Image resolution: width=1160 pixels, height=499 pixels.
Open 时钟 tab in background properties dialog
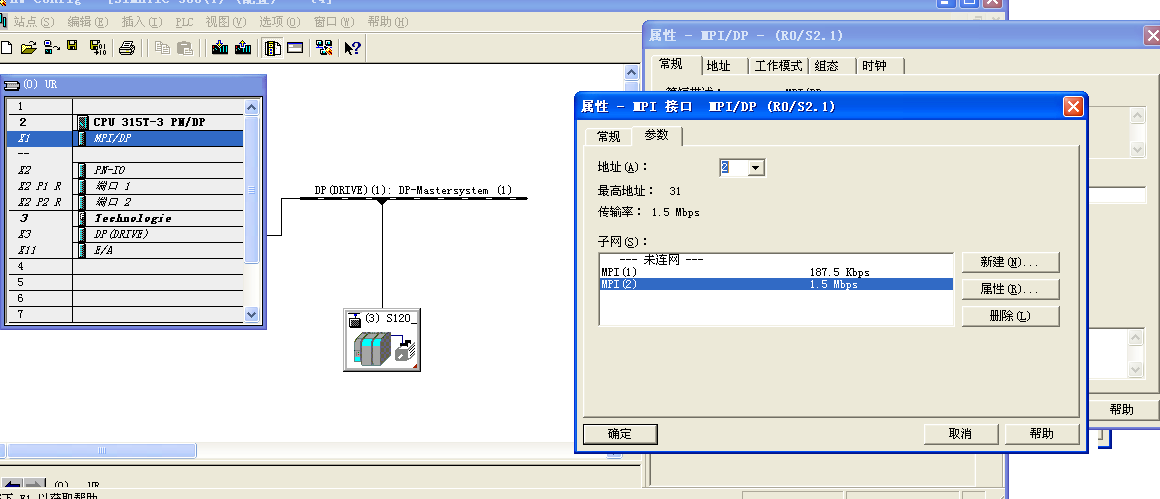pos(874,66)
